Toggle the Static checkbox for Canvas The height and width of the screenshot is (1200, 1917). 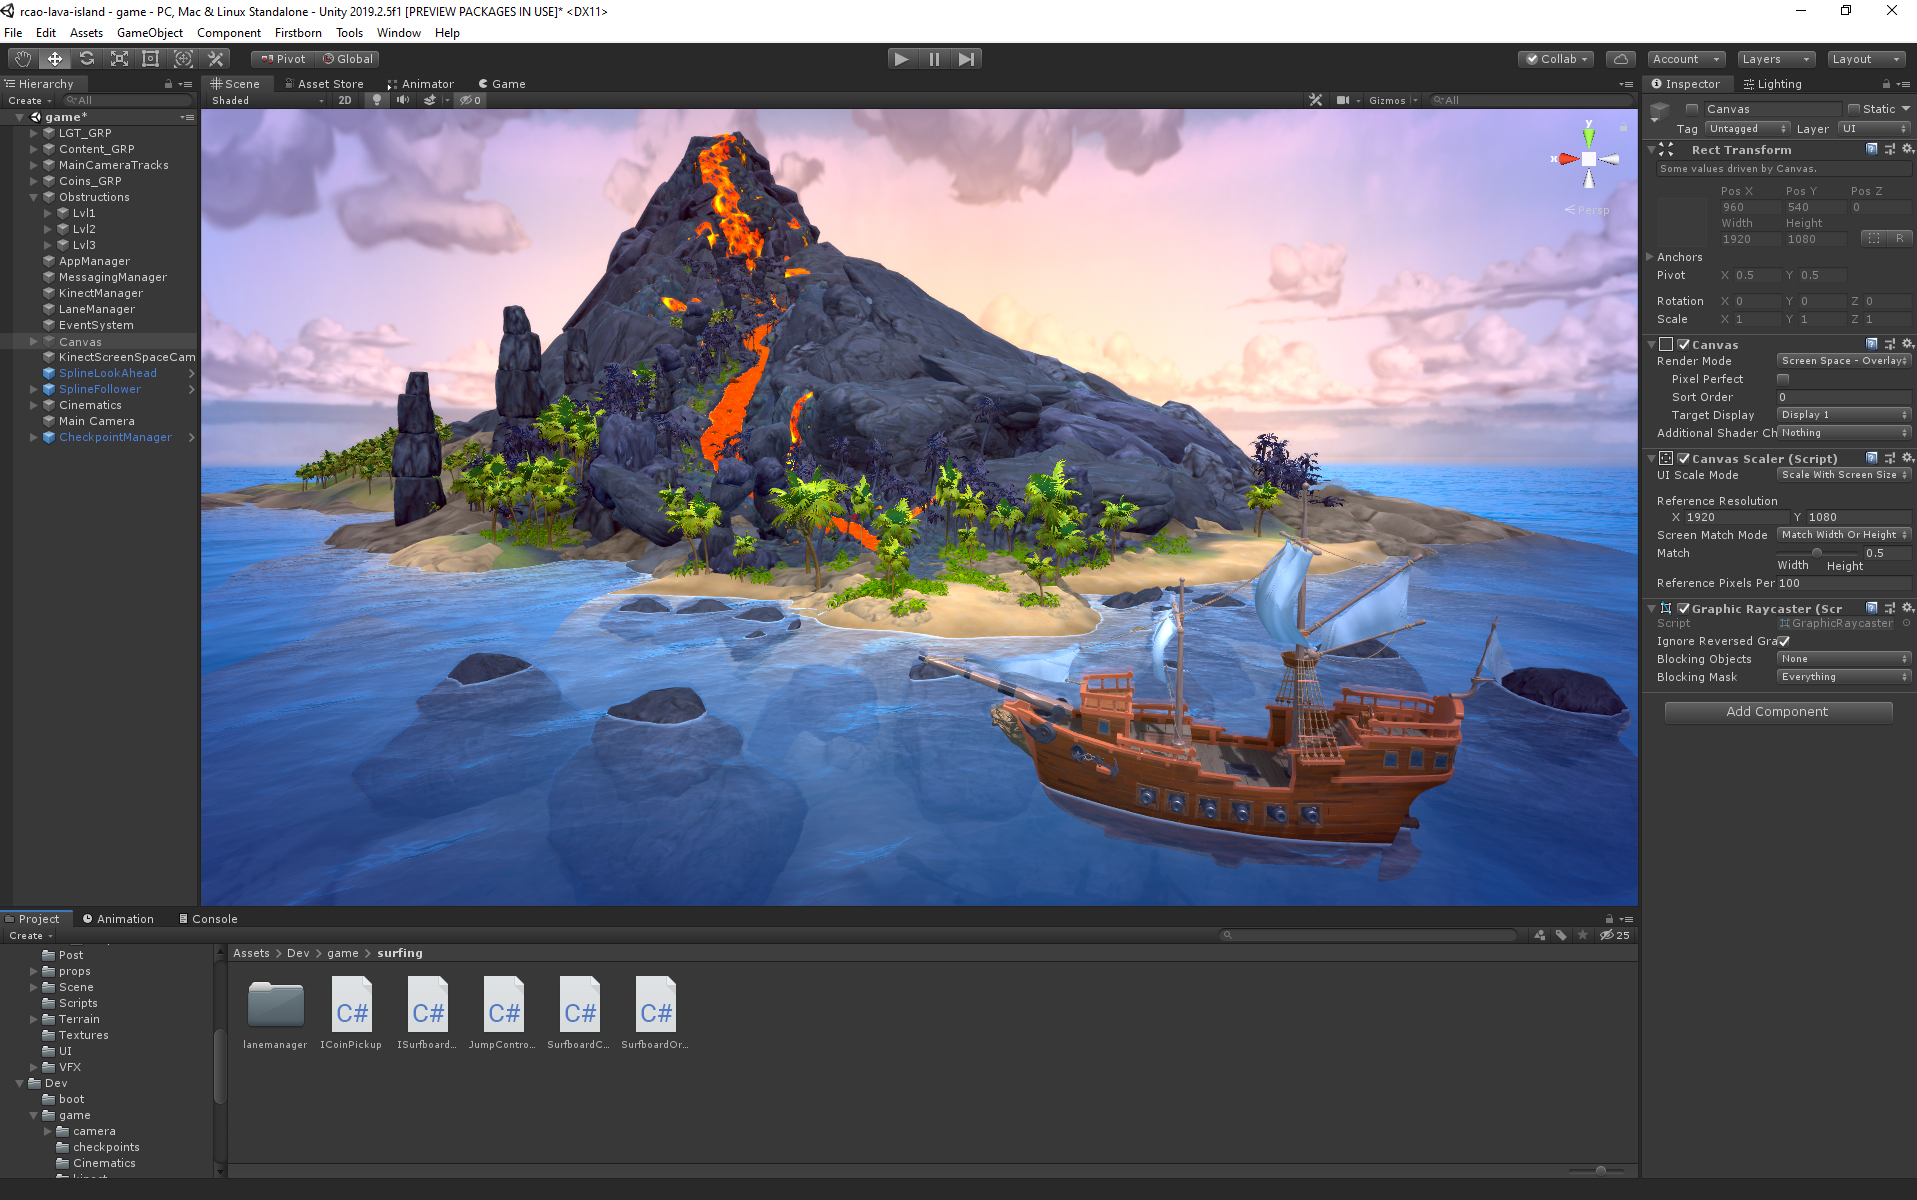tap(1854, 109)
